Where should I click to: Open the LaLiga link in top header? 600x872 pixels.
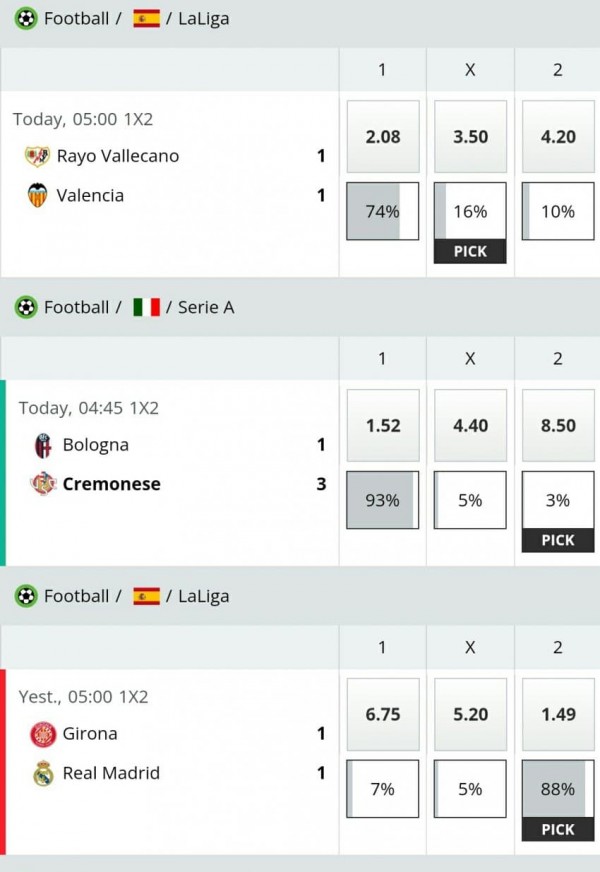(x=203, y=18)
